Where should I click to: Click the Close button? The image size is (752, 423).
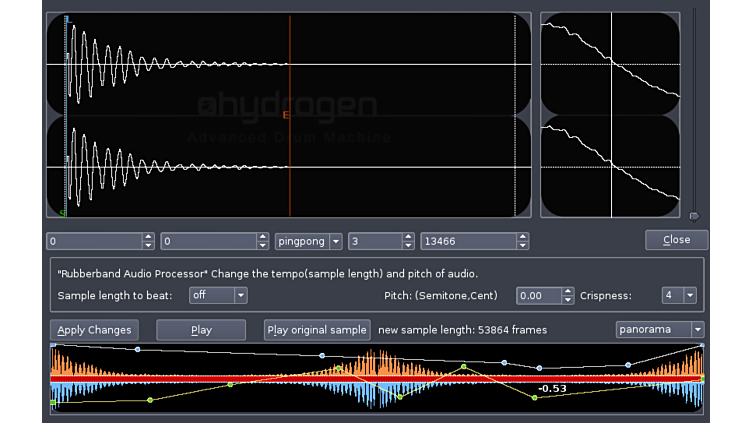coord(676,240)
